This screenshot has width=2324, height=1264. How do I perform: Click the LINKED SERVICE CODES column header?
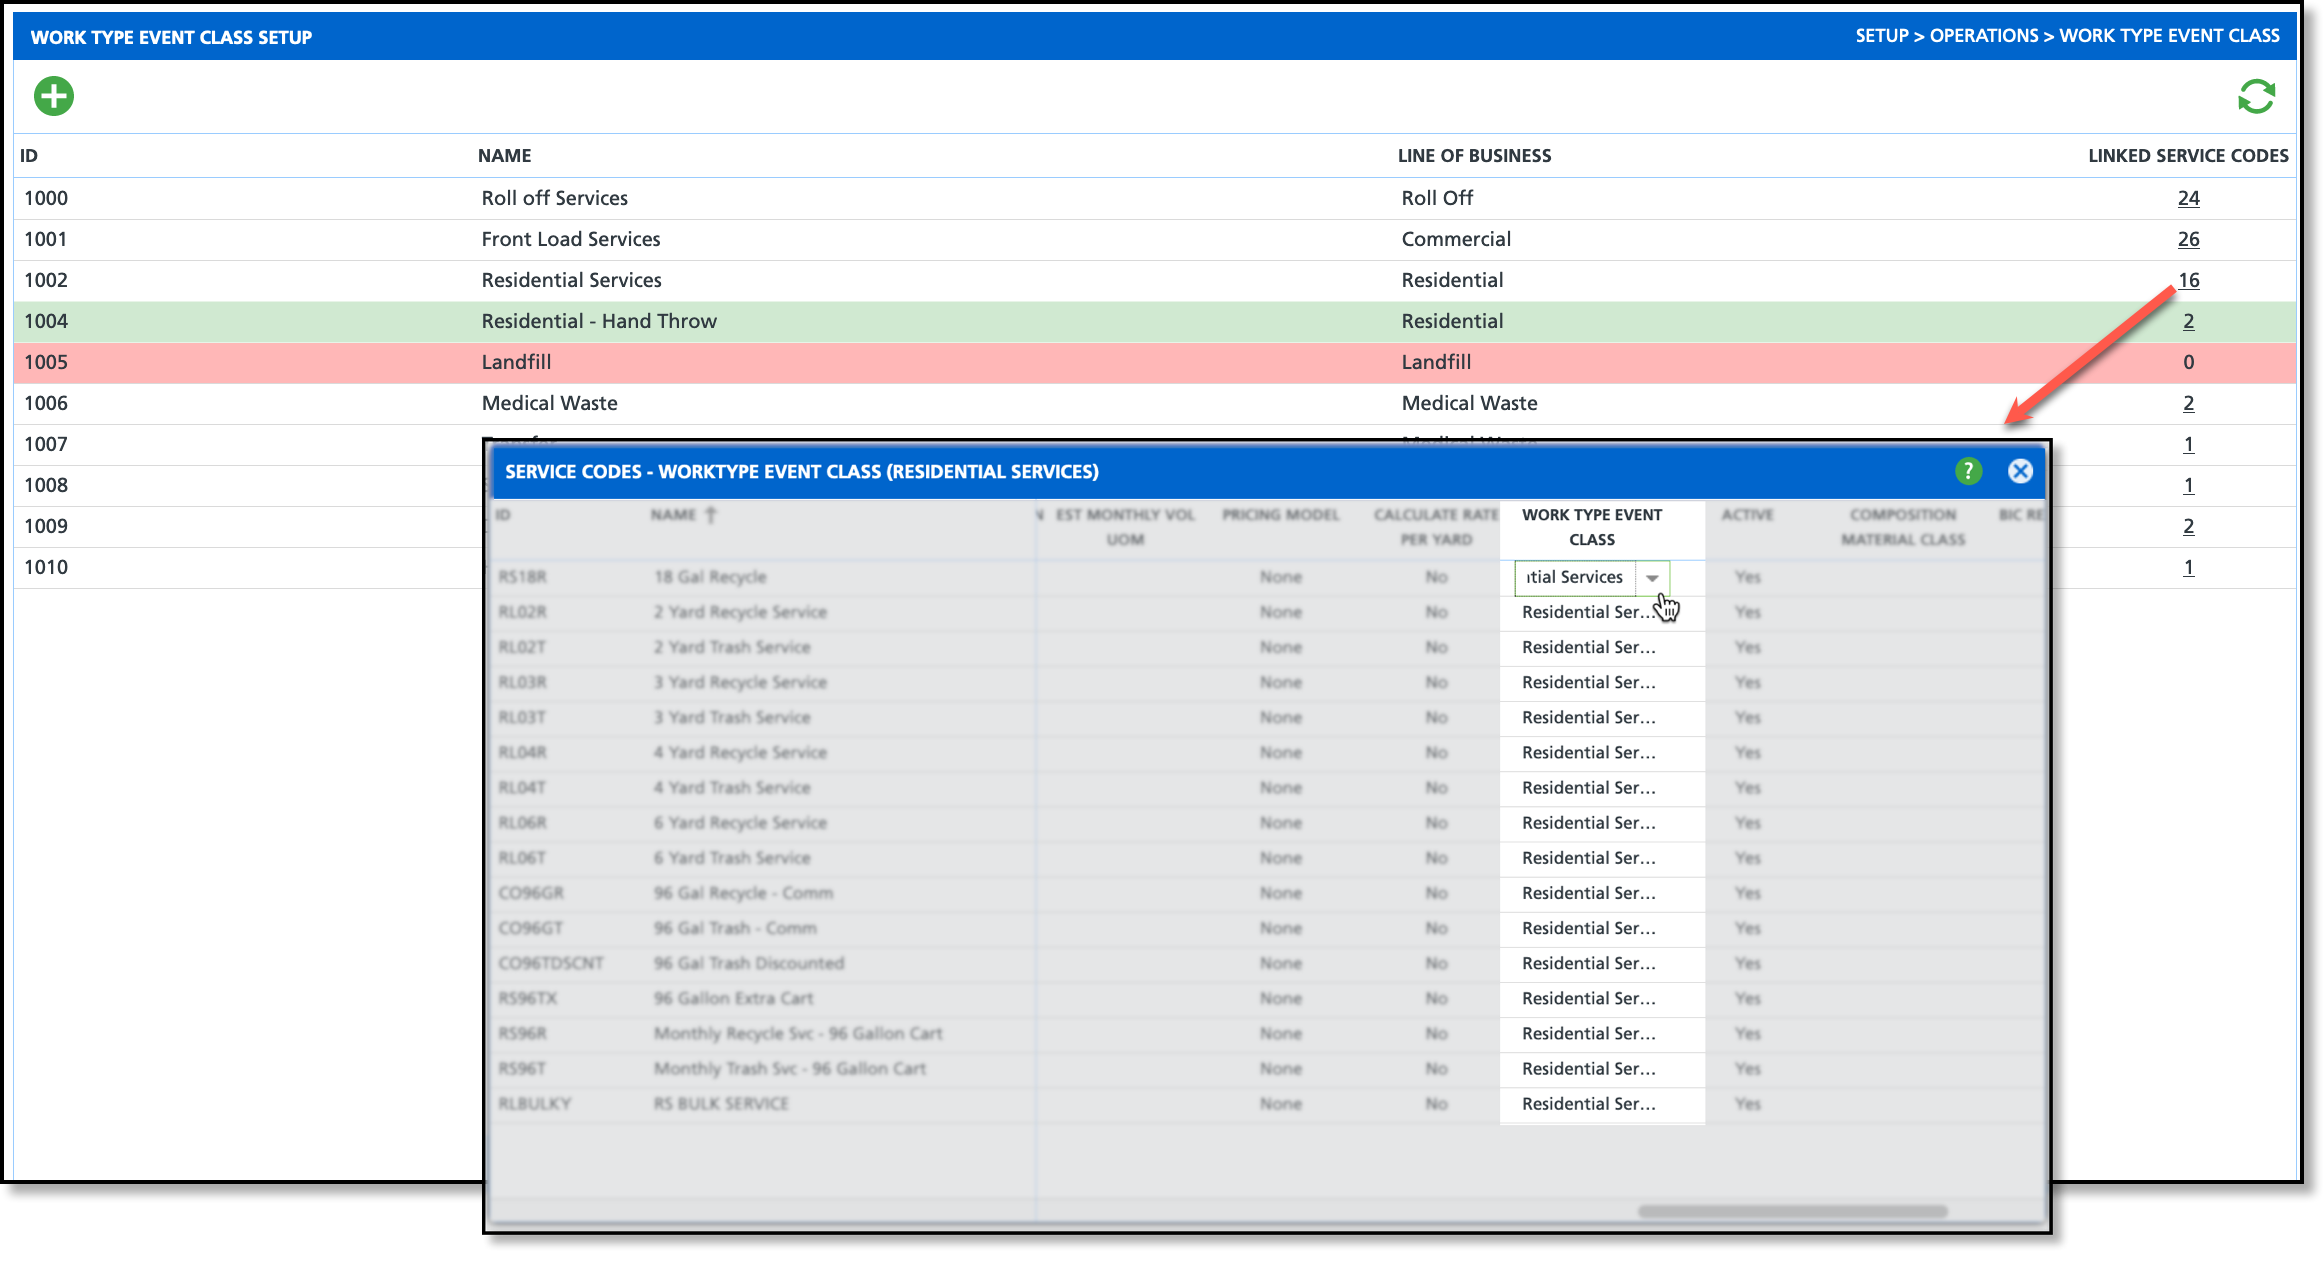[x=2187, y=156]
